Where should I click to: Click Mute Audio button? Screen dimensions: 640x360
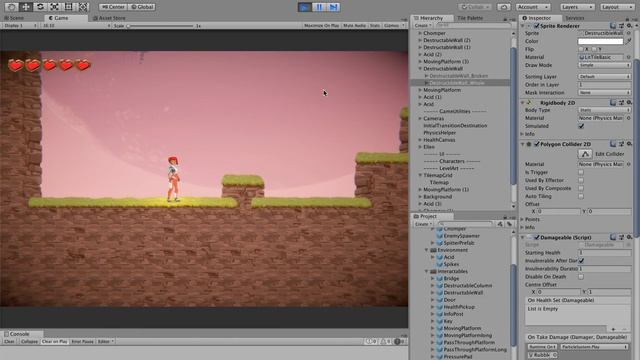[x=354, y=25]
